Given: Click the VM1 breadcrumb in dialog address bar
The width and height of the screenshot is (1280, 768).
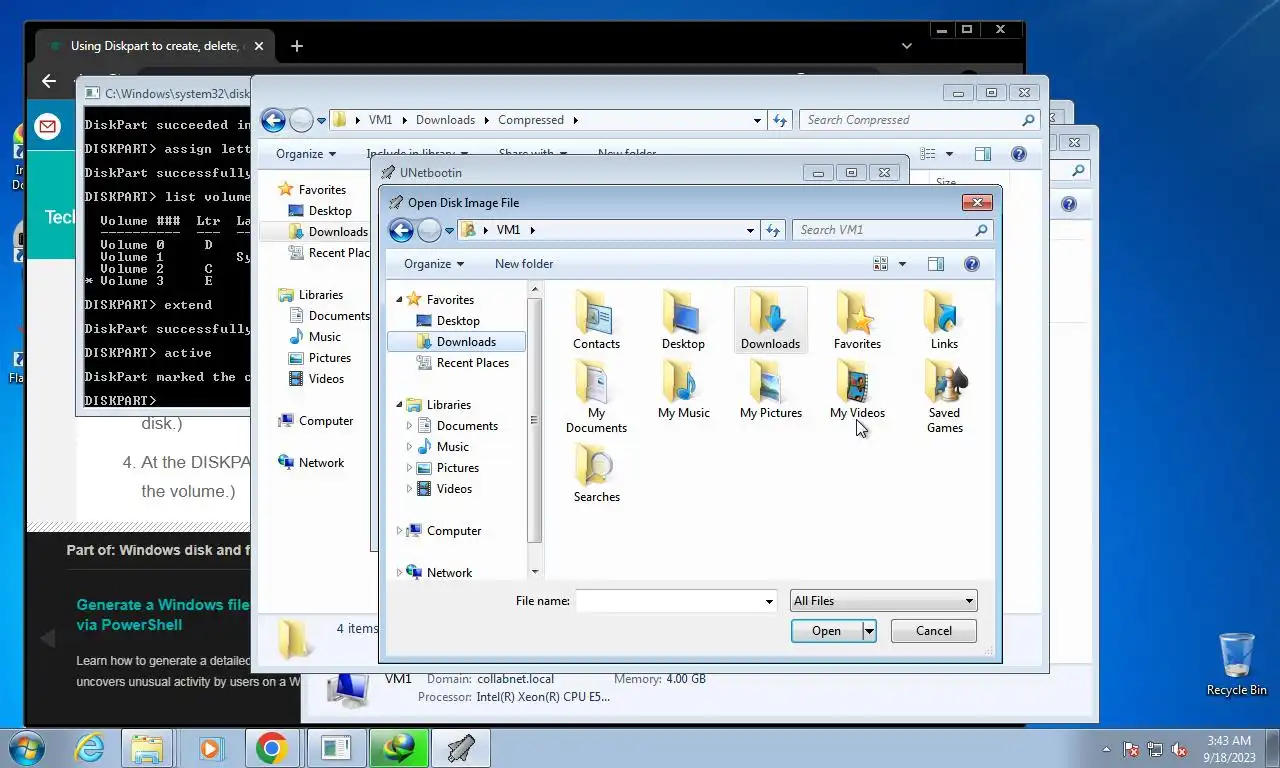Looking at the screenshot, I should point(508,230).
